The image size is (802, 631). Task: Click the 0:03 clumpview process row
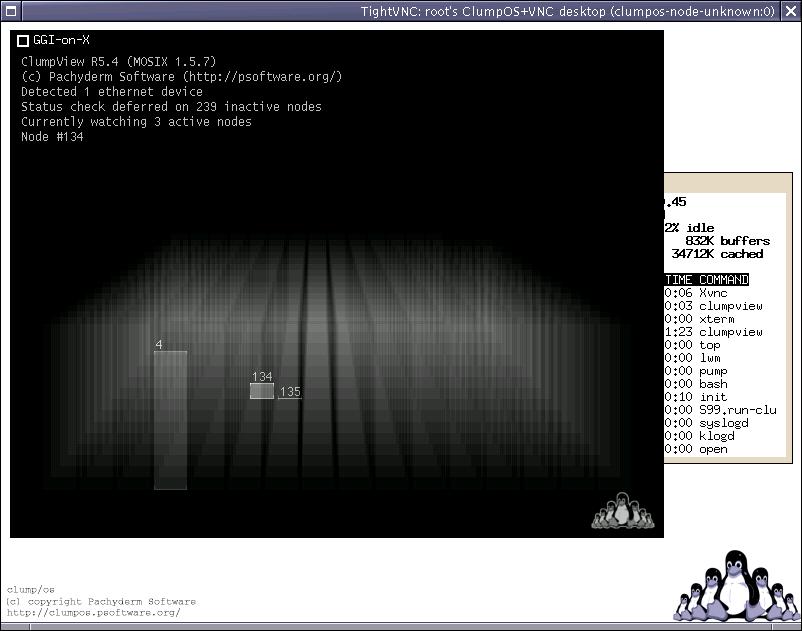click(714, 306)
